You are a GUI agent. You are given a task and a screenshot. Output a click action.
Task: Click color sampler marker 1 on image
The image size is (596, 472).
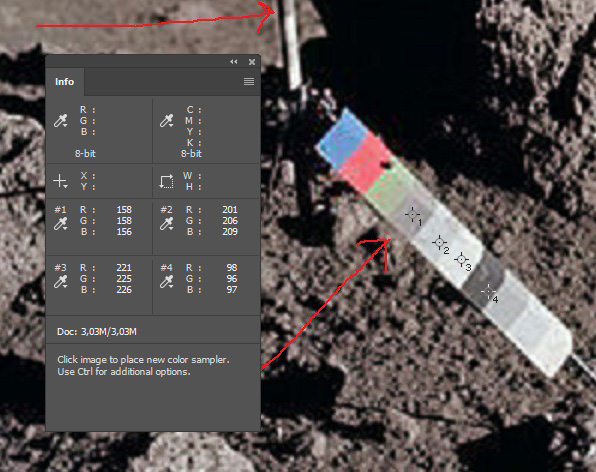412,215
